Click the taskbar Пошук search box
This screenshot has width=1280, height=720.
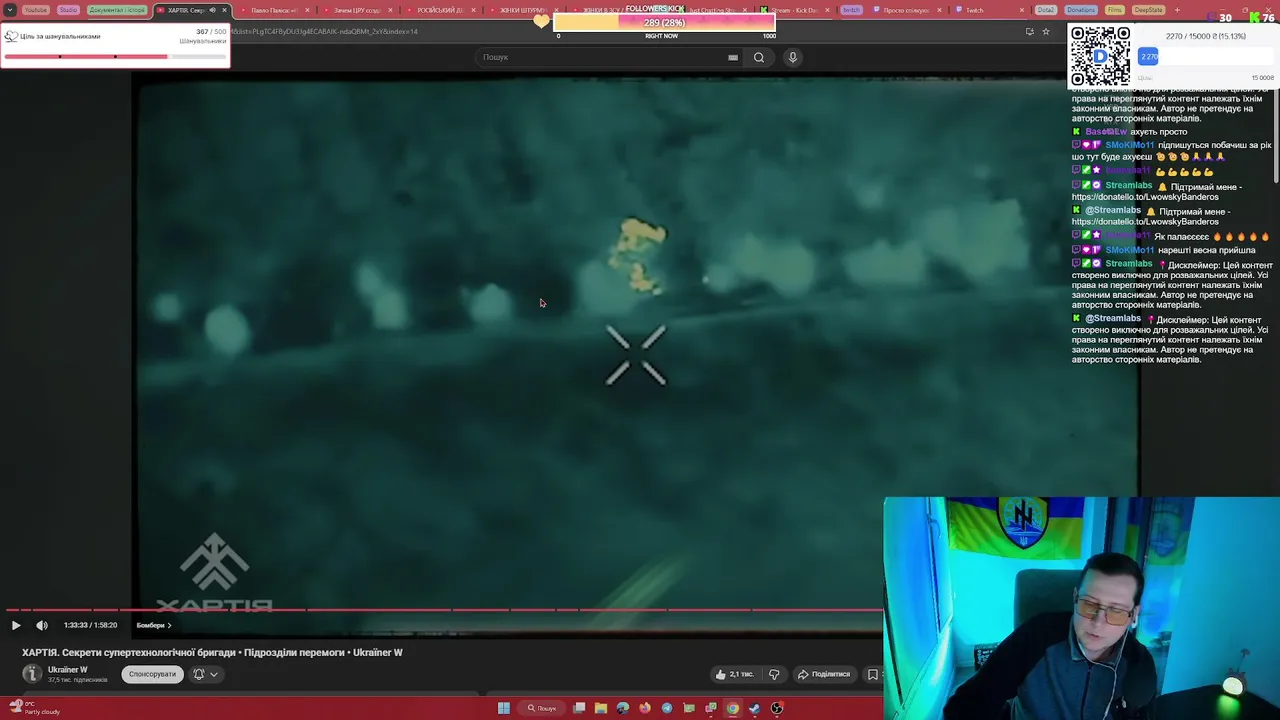pos(542,708)
